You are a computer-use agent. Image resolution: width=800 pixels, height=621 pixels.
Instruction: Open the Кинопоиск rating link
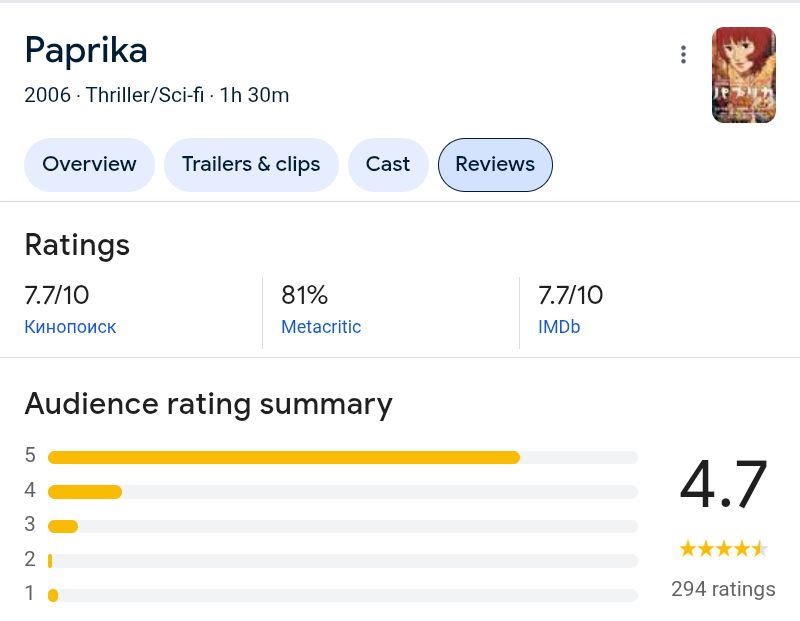tap(70, 327)
